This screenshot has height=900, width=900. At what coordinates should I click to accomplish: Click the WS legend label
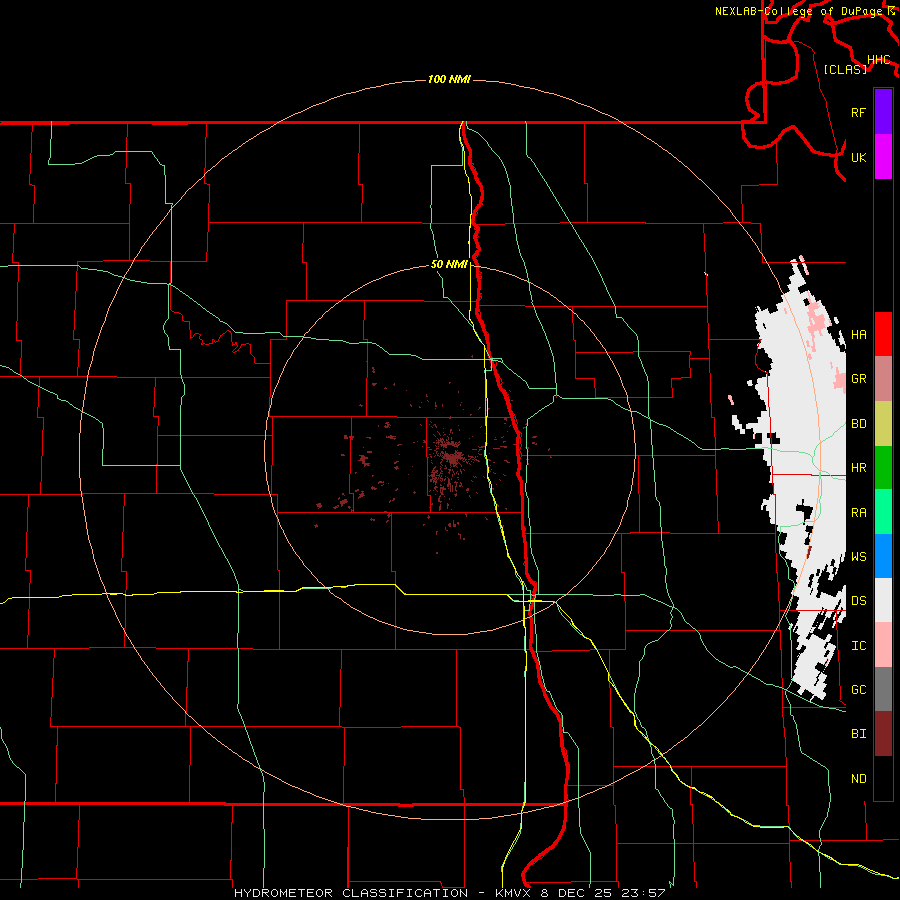(858, 556)
